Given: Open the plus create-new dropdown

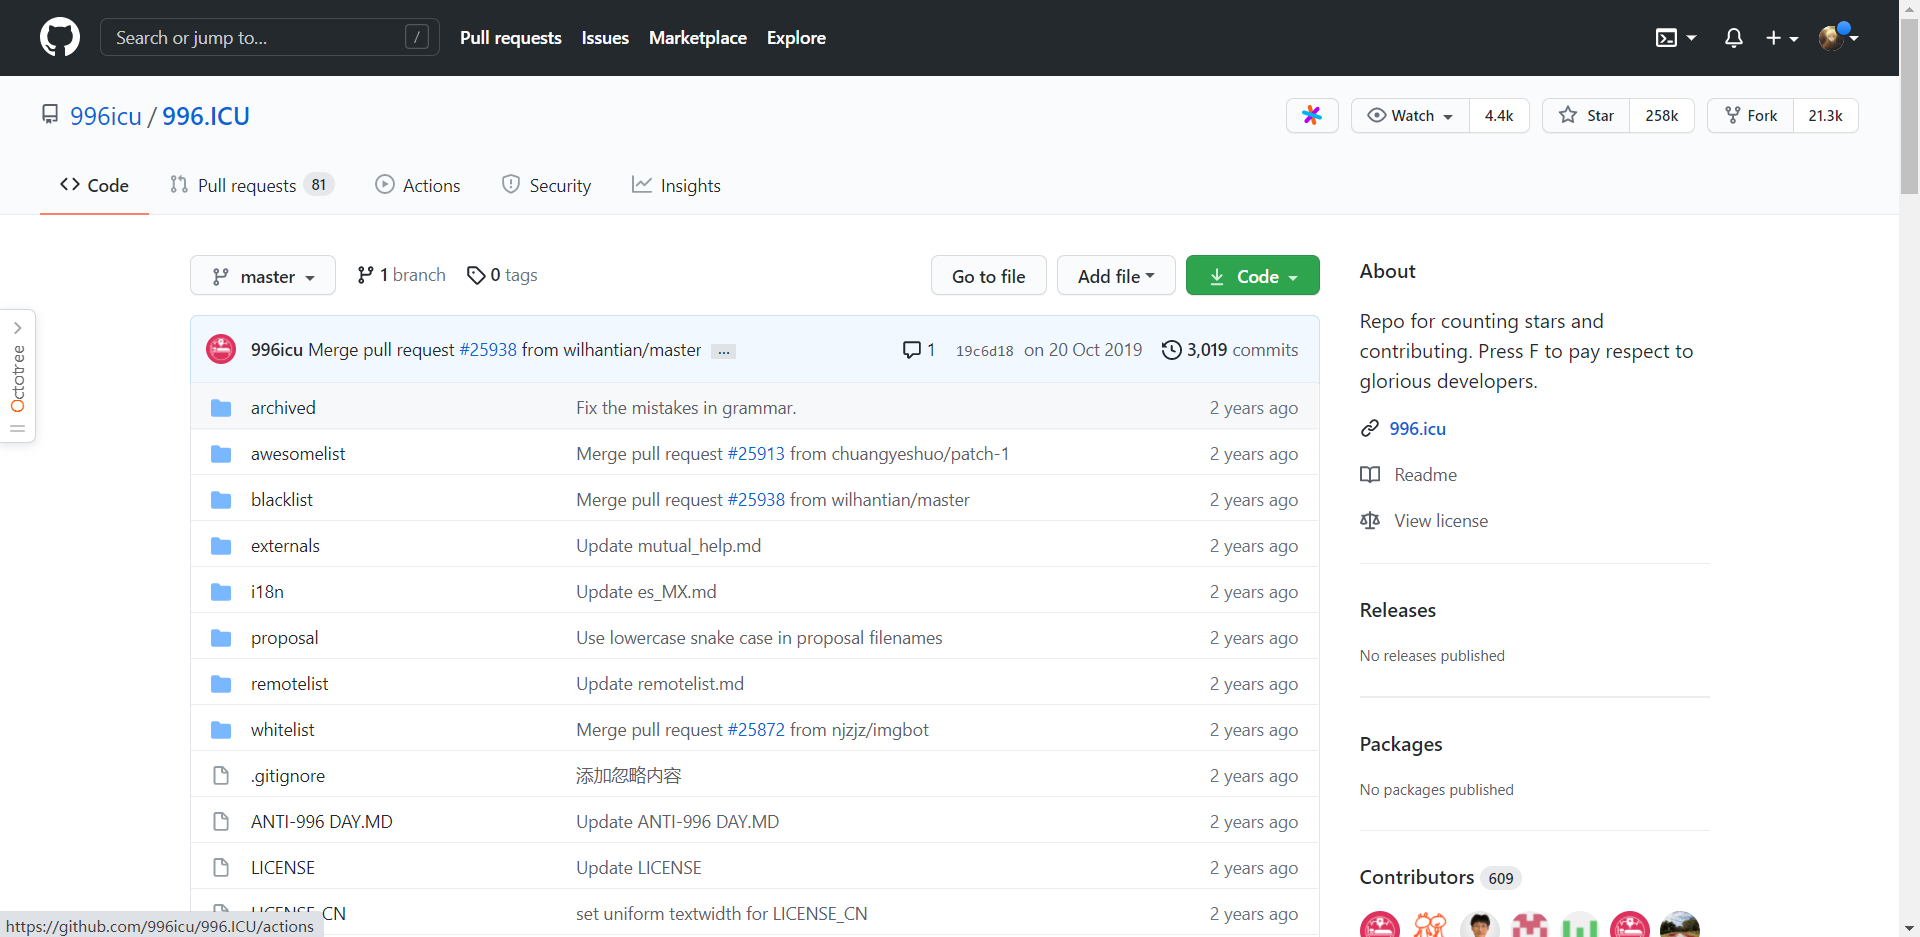Looking at the screenshot, I should (1782, 38).
